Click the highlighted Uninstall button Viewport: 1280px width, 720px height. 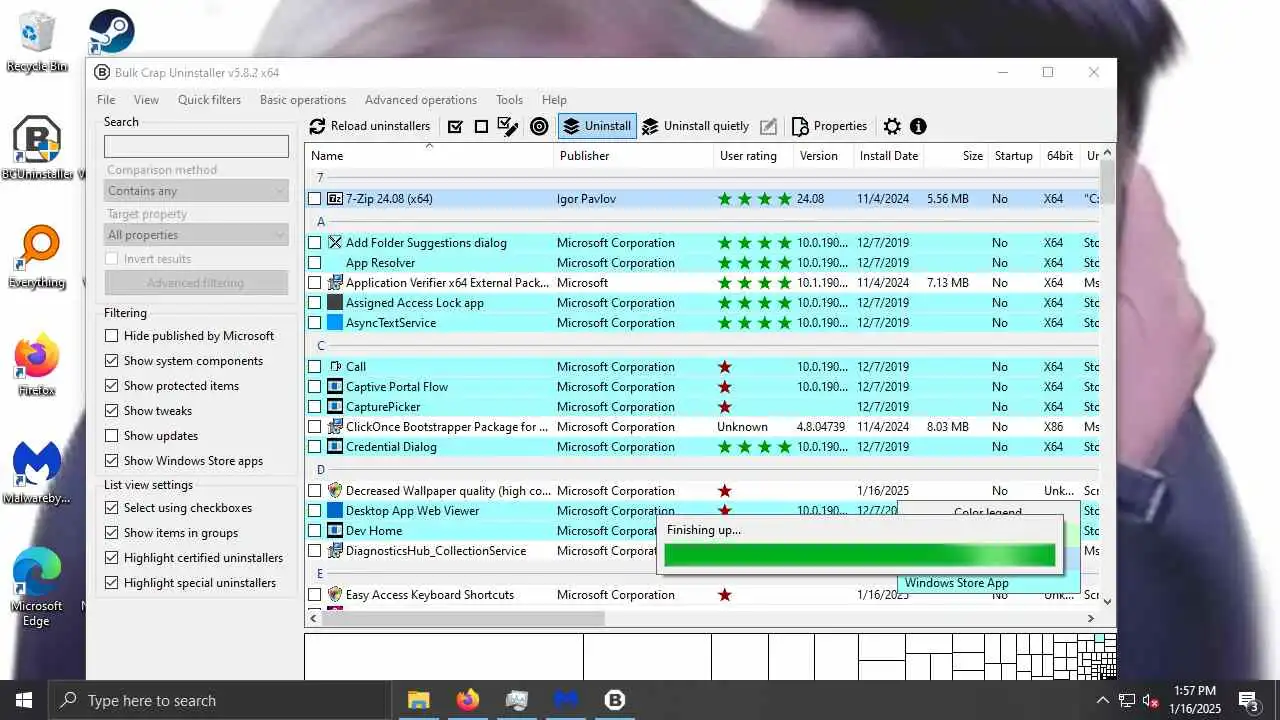tap(597, 126)
